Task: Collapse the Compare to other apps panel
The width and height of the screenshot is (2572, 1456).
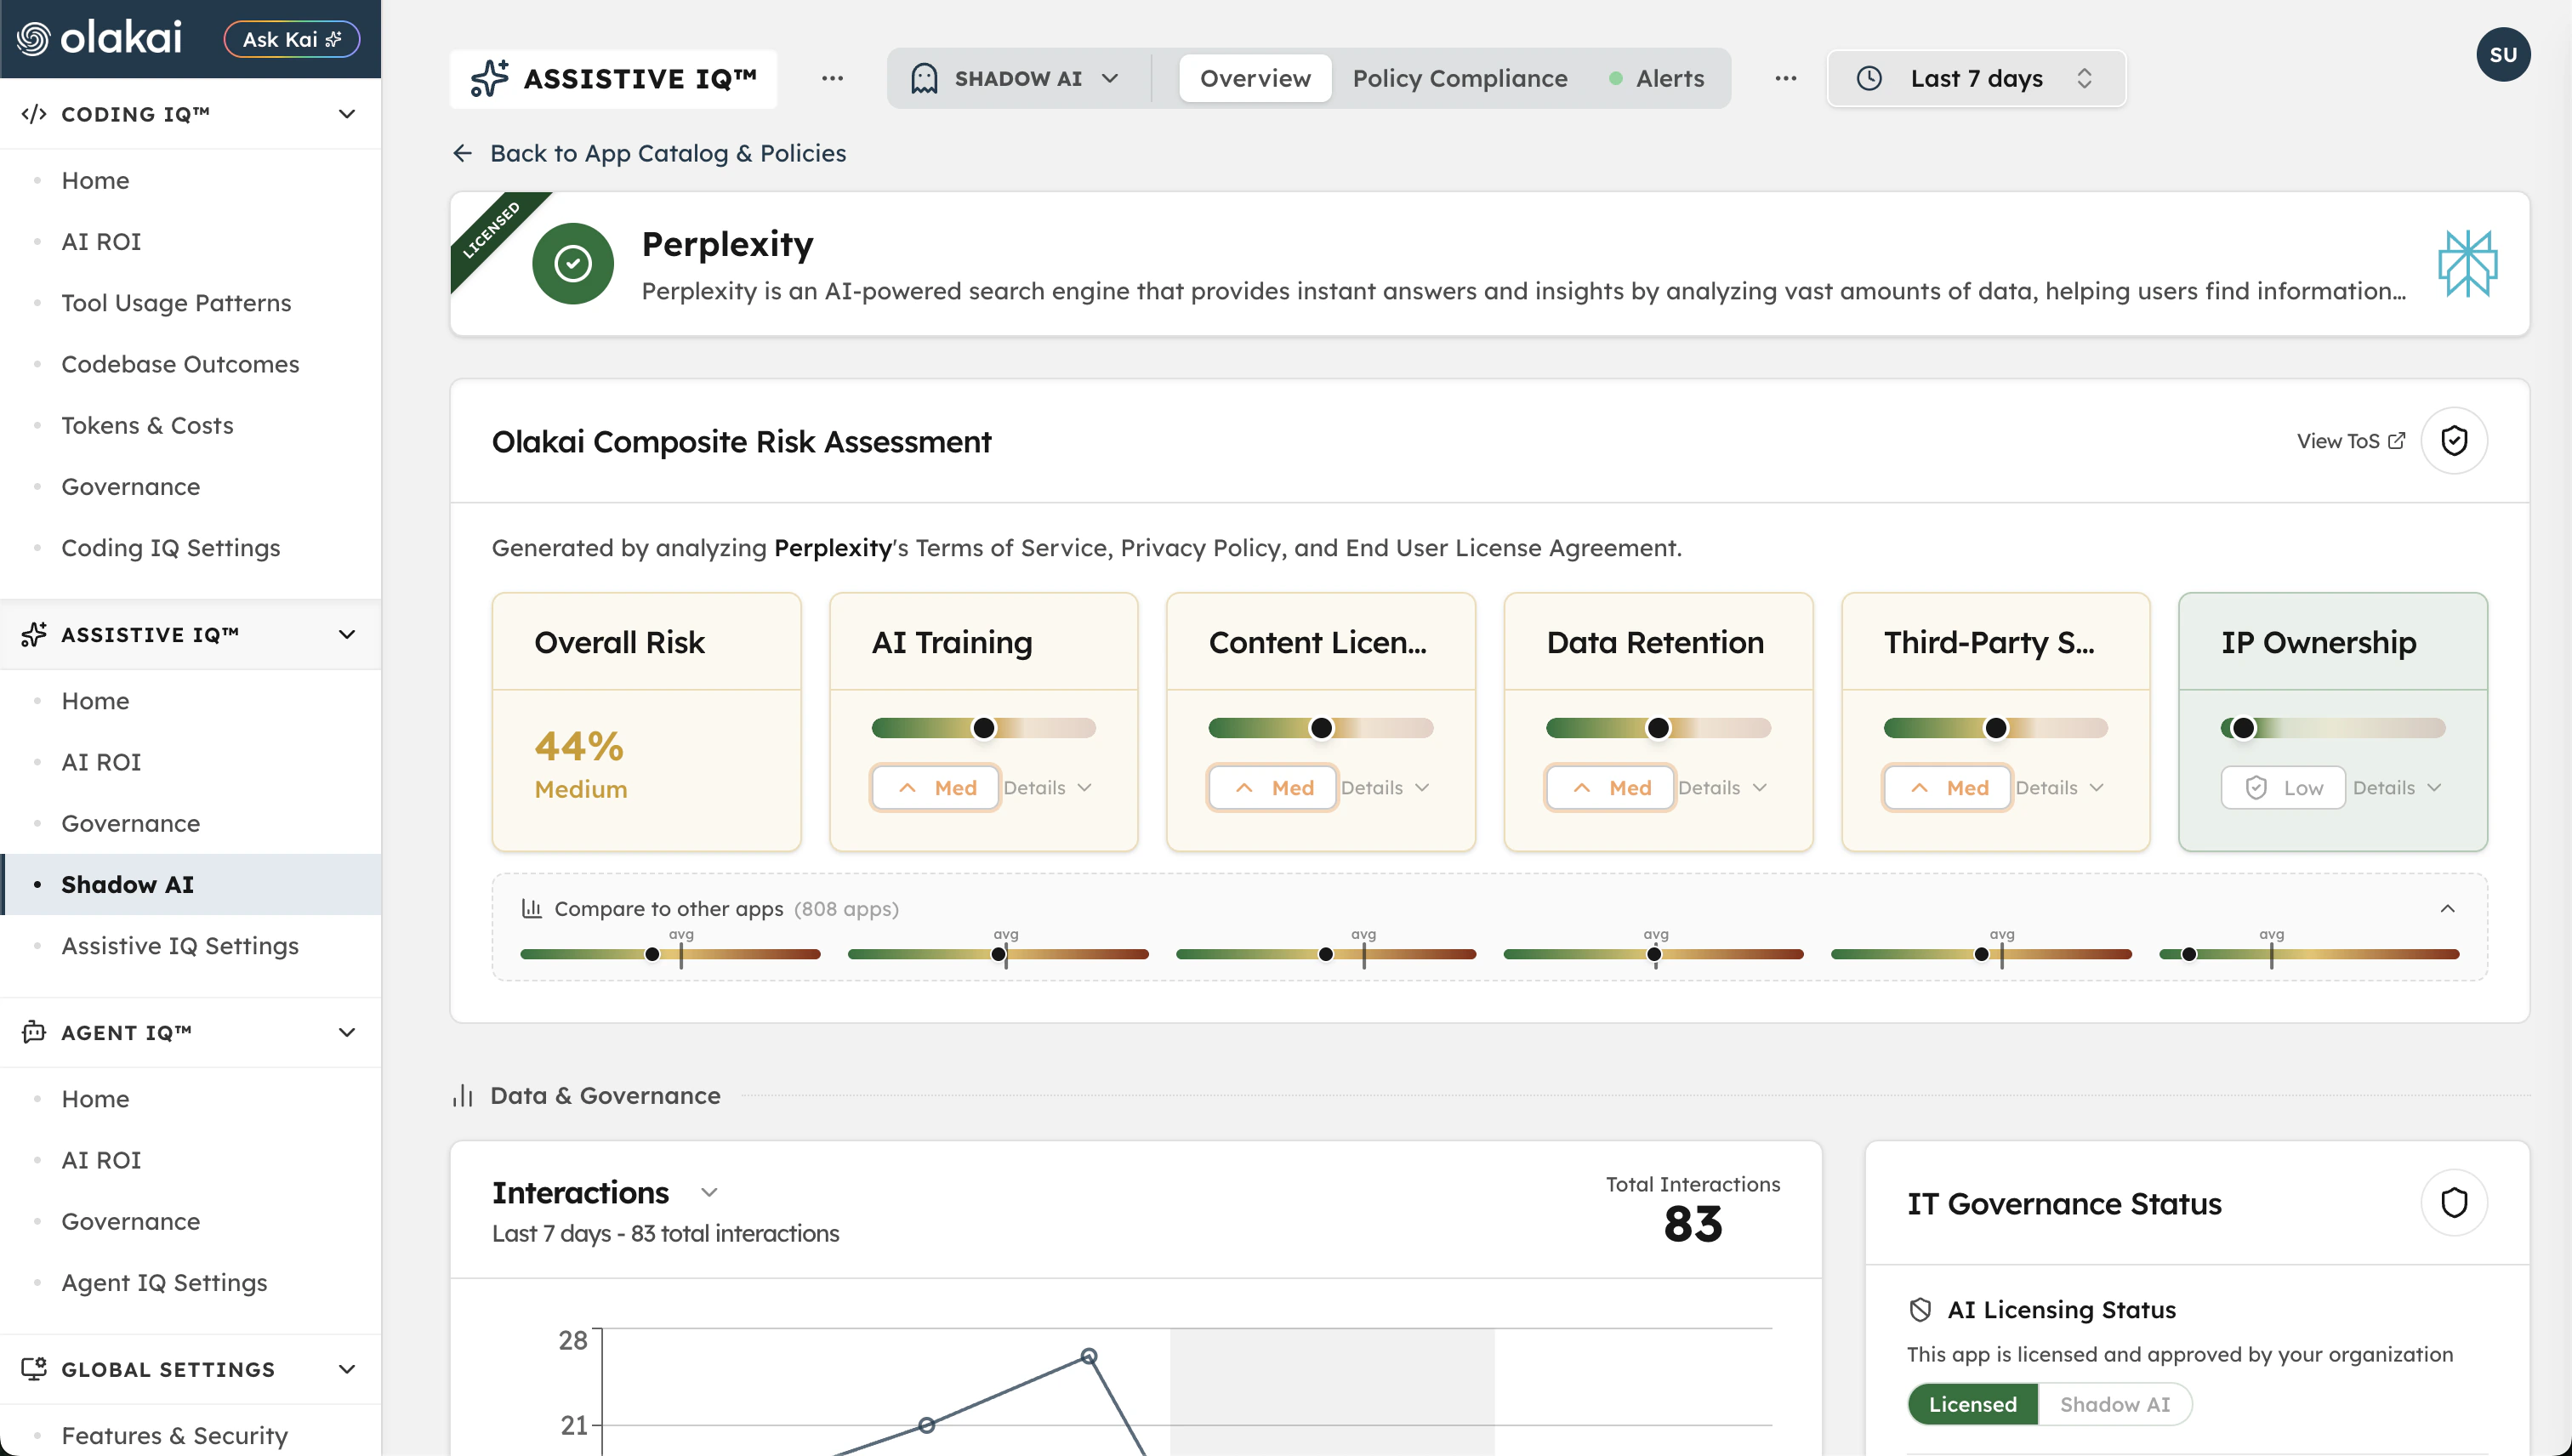Action: 2447,908
